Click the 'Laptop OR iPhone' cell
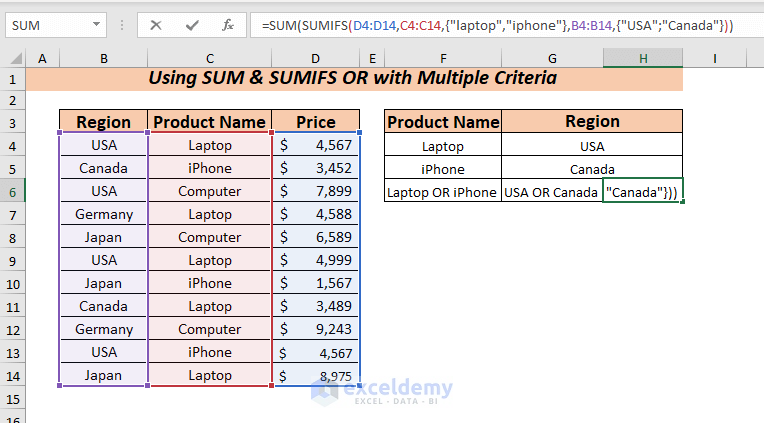Image resolution: width=764 pixels, height=423 pixels. tap(442, 192)
